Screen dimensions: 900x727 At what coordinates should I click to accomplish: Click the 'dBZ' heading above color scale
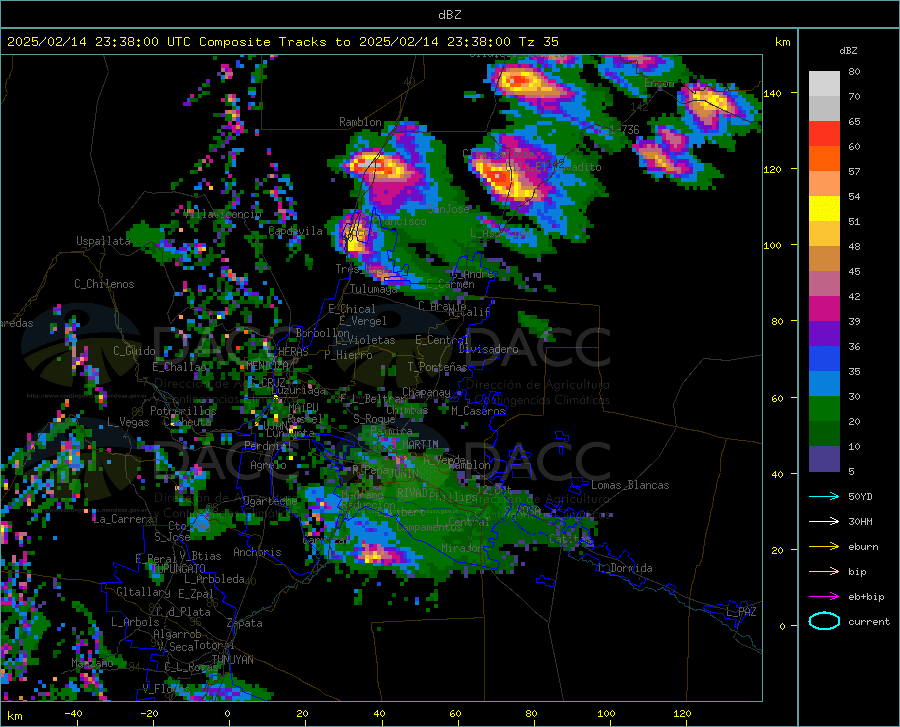pos(848,50)
